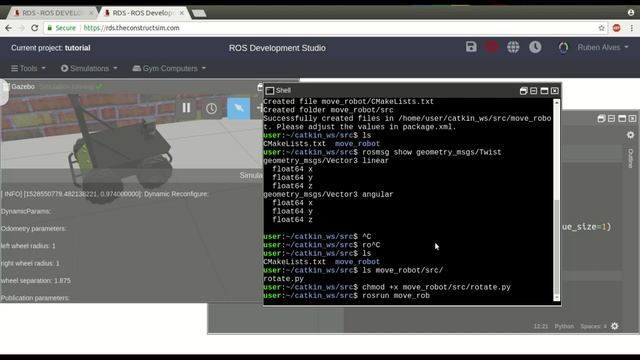Open the Simulations menu
Image resolution: width=640 pixels, height=360 pixels.
(89, 68)
